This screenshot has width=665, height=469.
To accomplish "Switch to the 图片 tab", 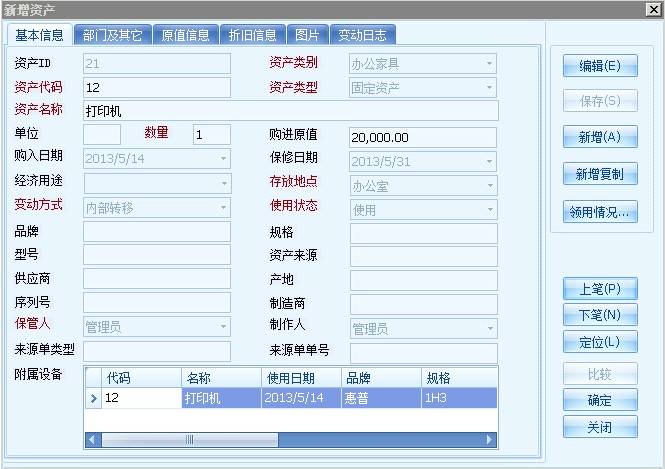I will point(307,35).
